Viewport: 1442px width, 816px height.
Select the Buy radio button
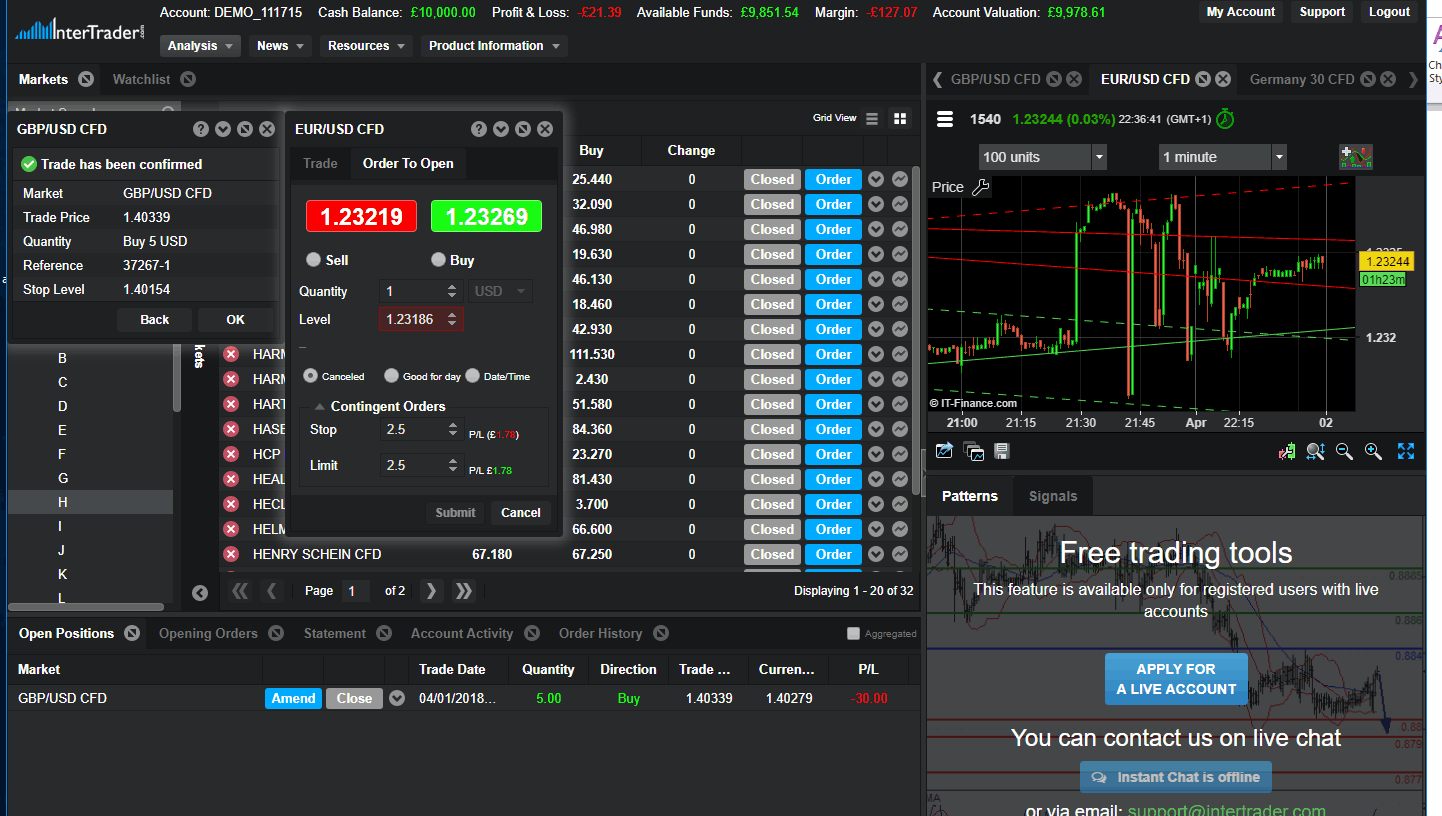point(438,259)
